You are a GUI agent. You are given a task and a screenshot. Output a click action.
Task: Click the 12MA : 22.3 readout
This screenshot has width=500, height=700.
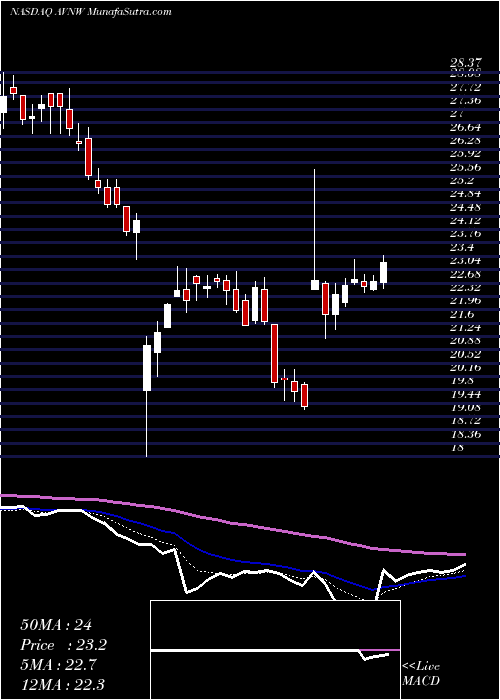62,684
